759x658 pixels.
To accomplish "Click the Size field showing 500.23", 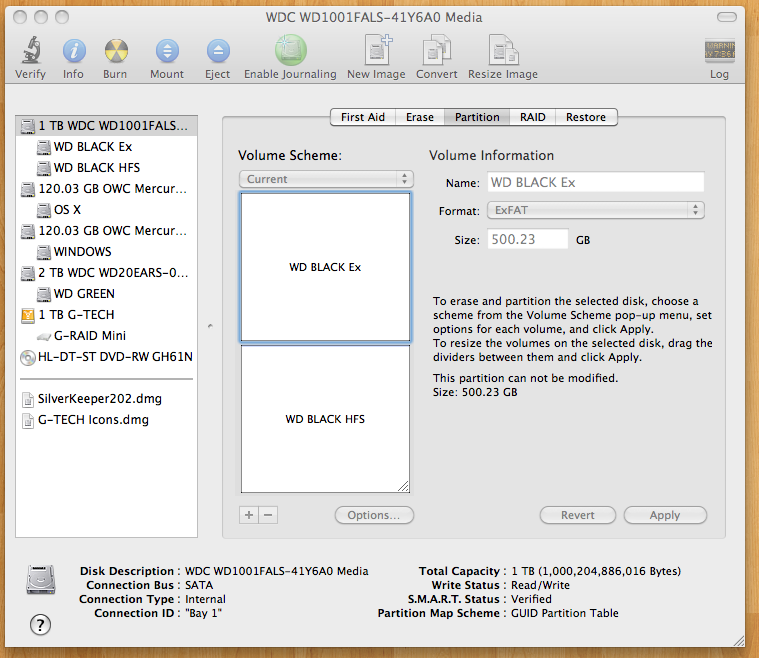I will (528, 239).
